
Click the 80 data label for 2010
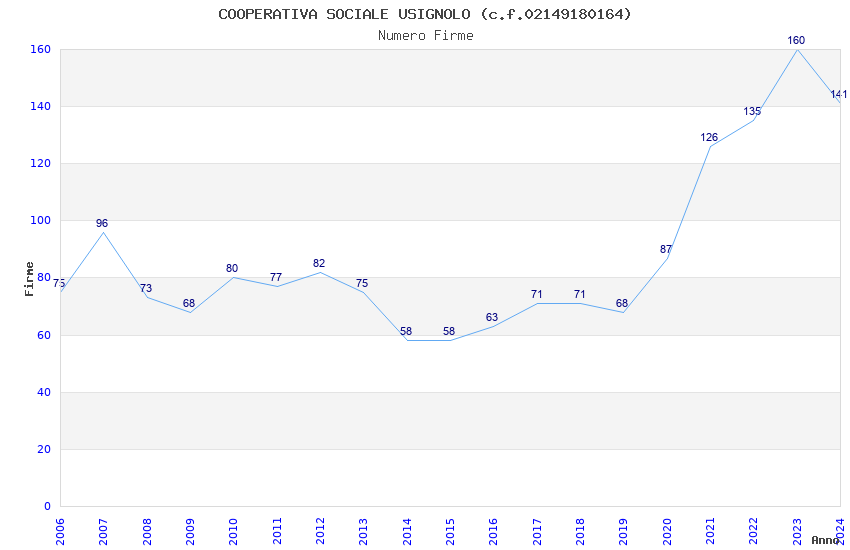tap(232, 269)
